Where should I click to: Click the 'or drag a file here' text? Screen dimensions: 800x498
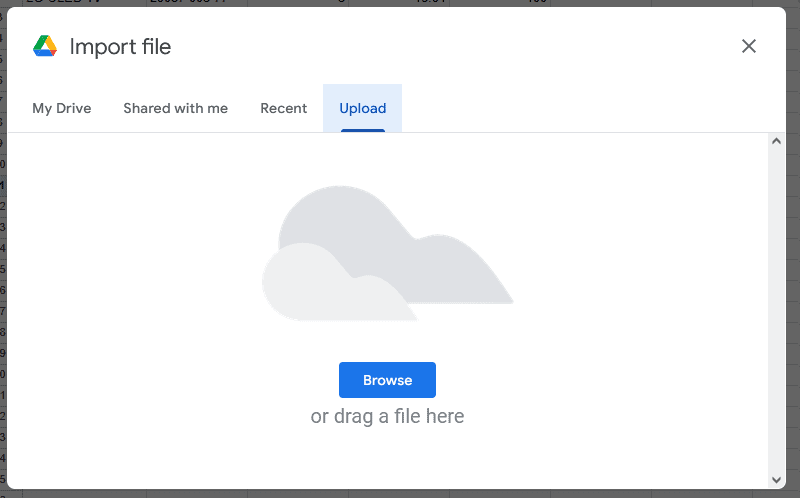(x=387, y=416)
